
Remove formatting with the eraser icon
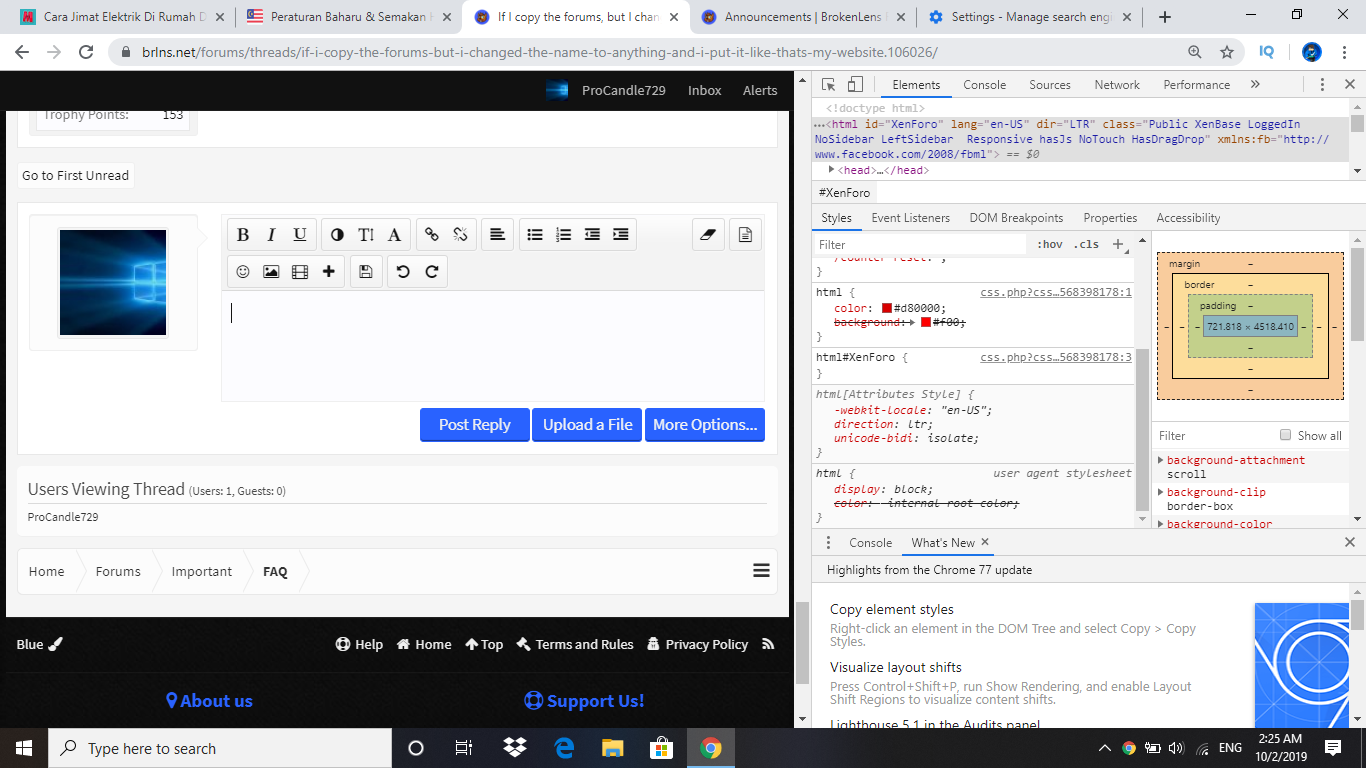coord(708,235)
